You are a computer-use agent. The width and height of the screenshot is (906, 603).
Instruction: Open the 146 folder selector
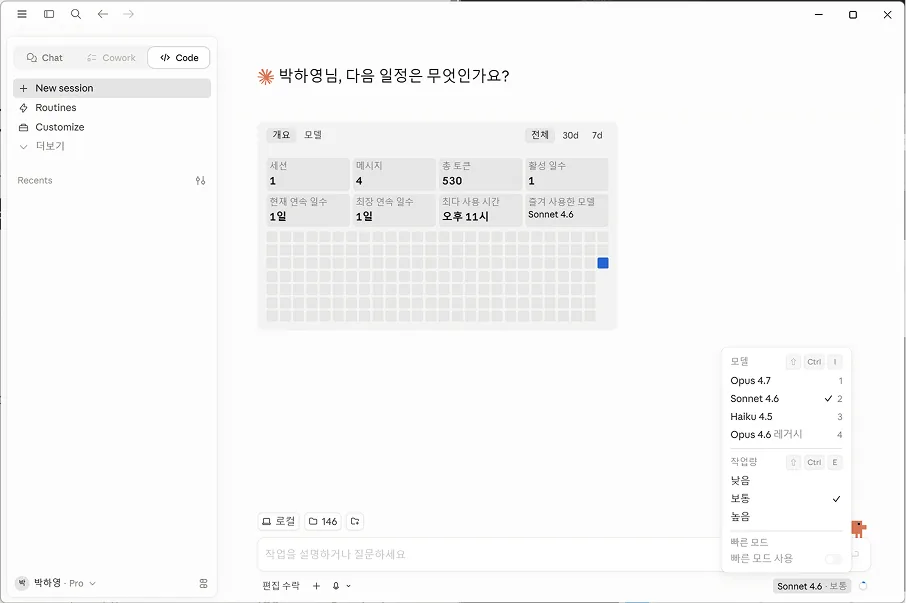coord(322,522)
